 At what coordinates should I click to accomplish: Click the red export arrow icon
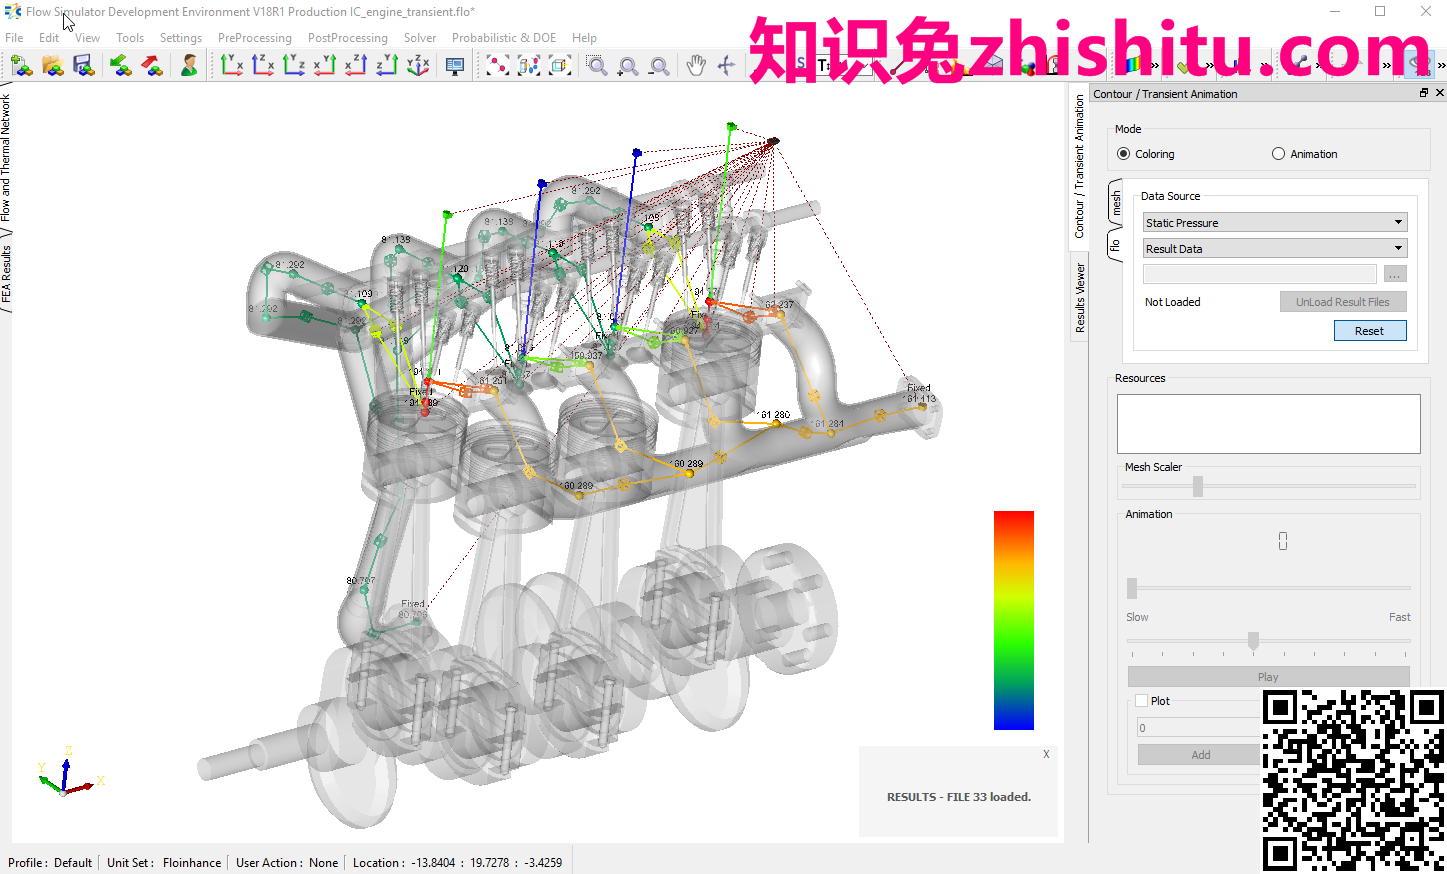[152, 66]
